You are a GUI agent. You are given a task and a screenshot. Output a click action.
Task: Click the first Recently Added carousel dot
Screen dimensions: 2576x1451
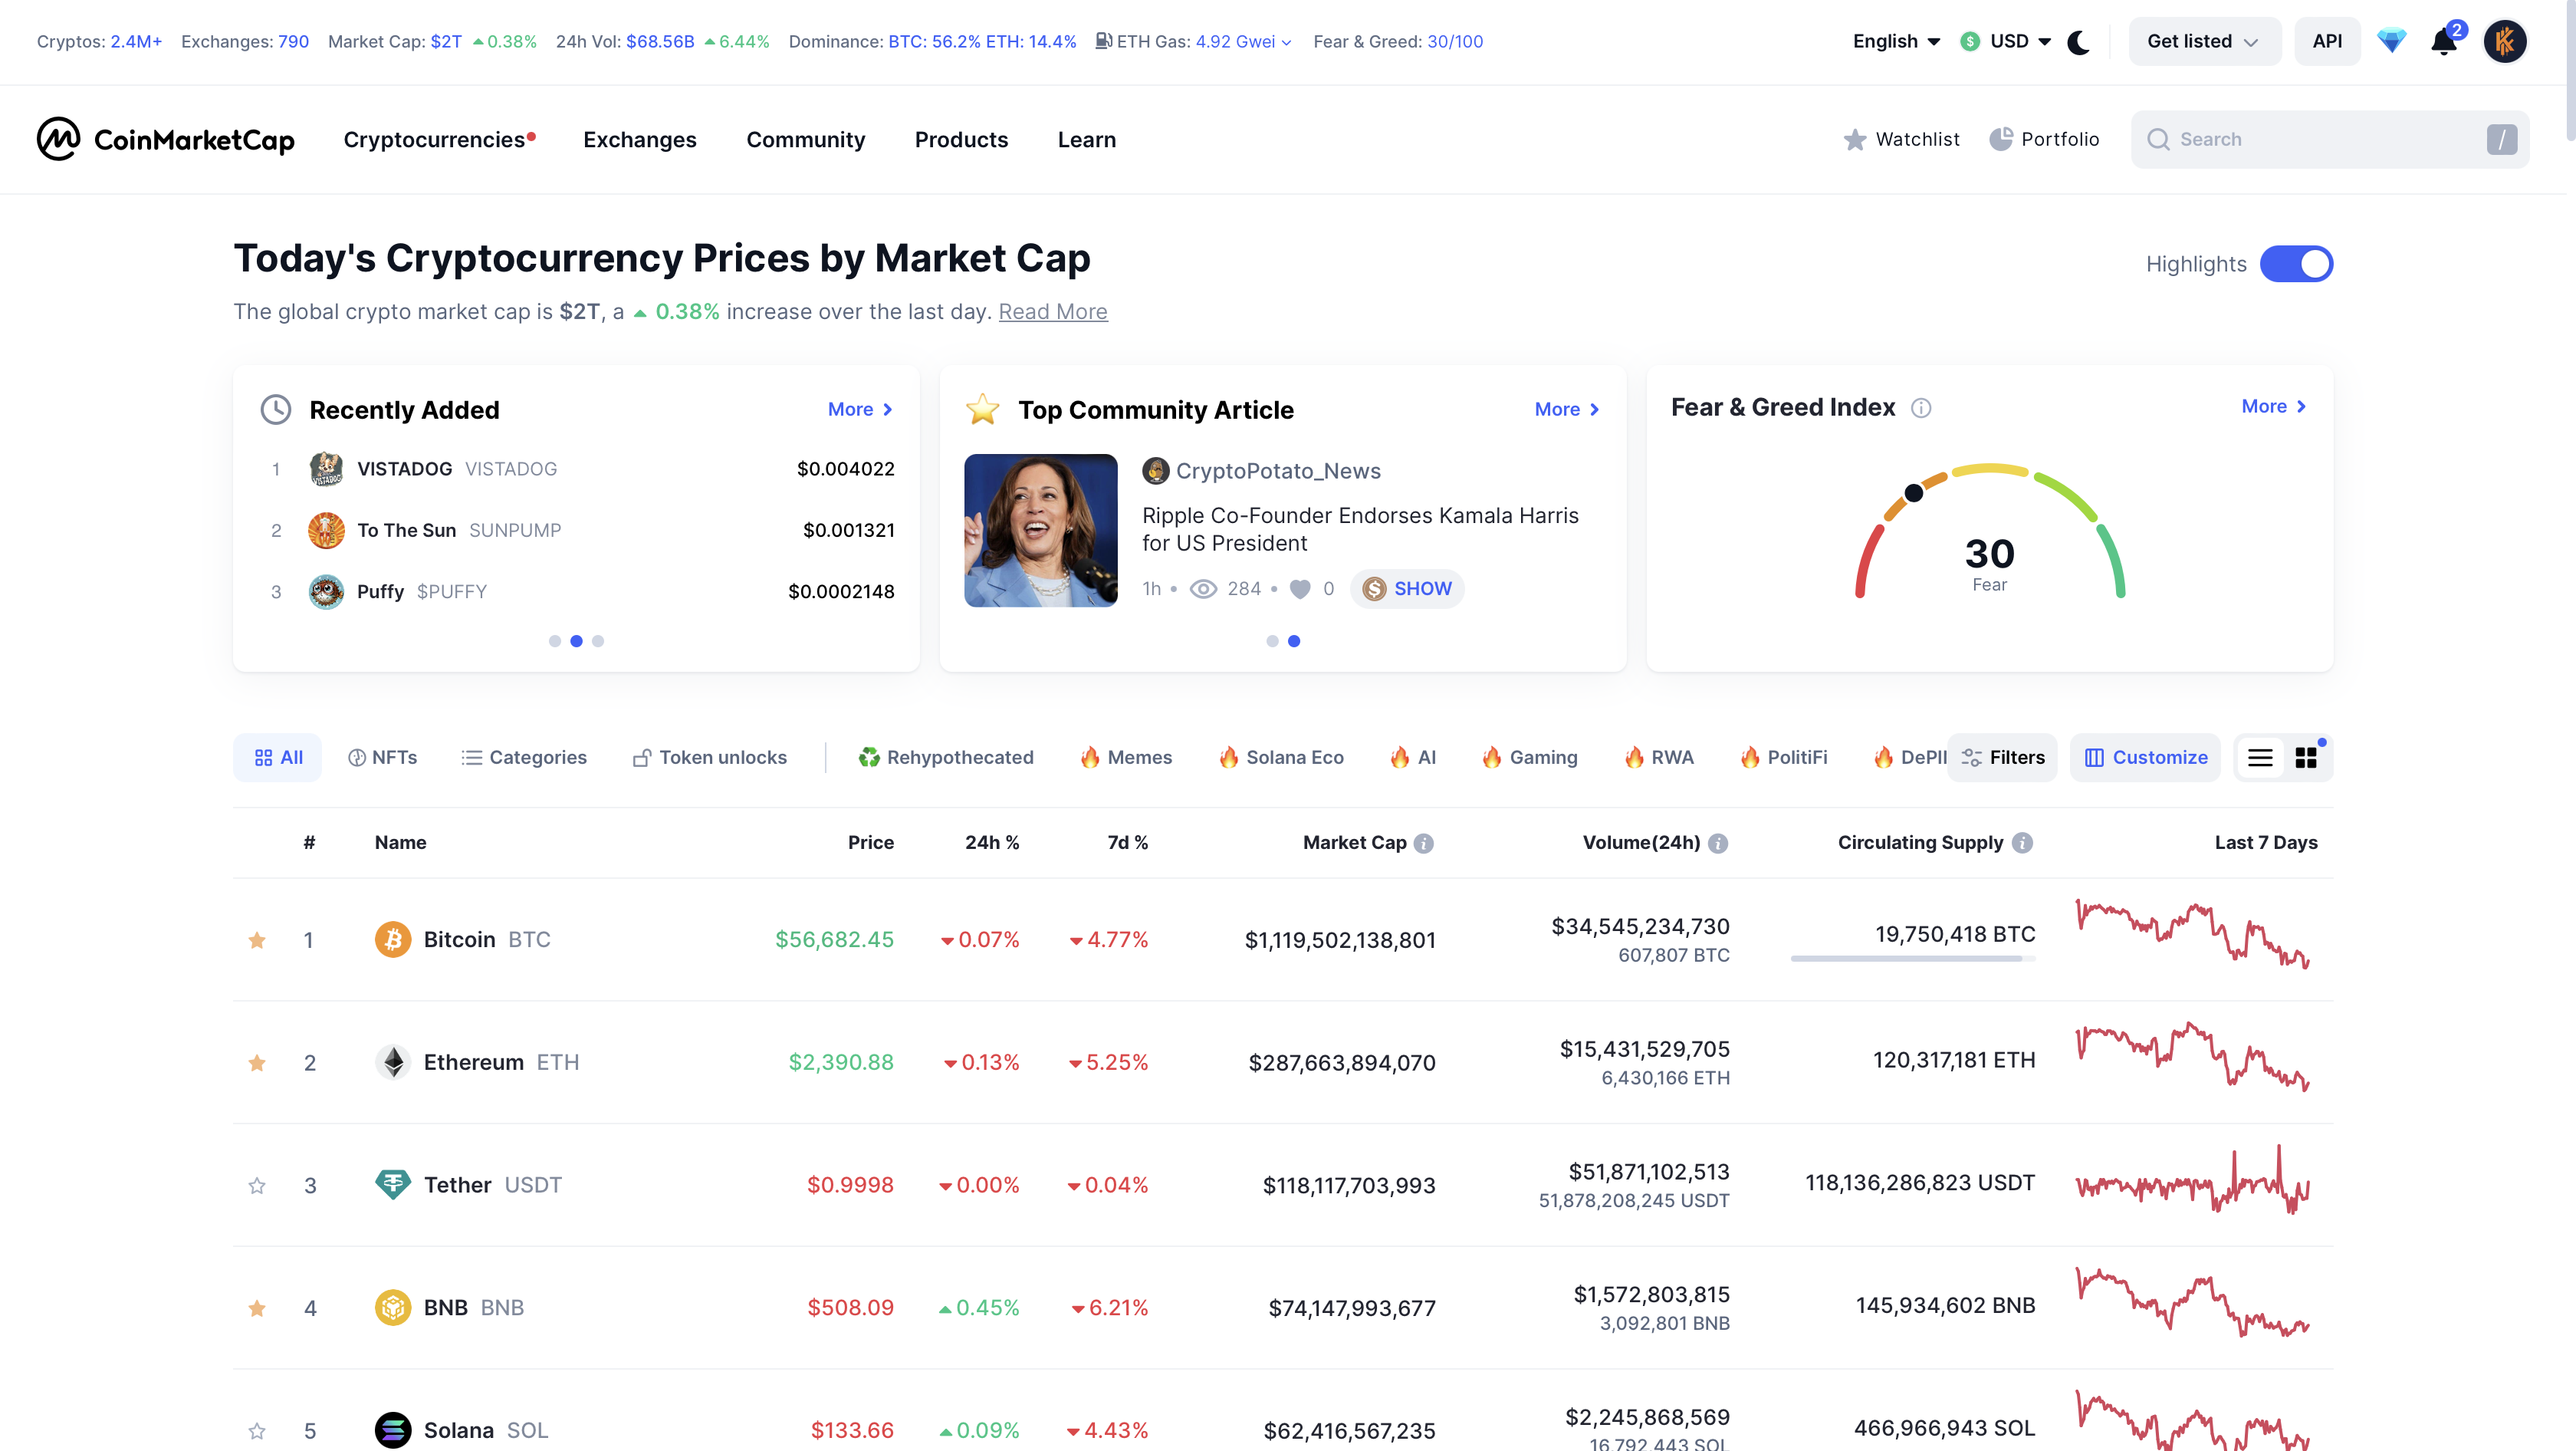(555, 641)
